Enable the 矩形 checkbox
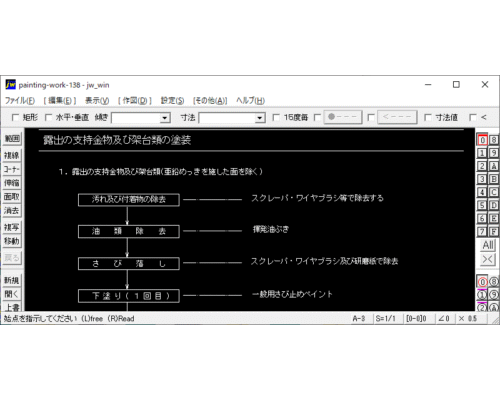 (x=15, y=117)
